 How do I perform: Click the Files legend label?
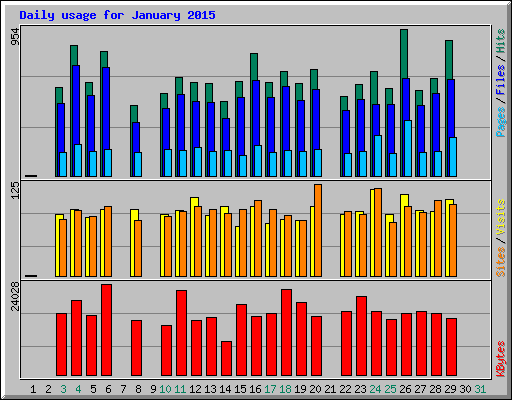pos(500,80)
